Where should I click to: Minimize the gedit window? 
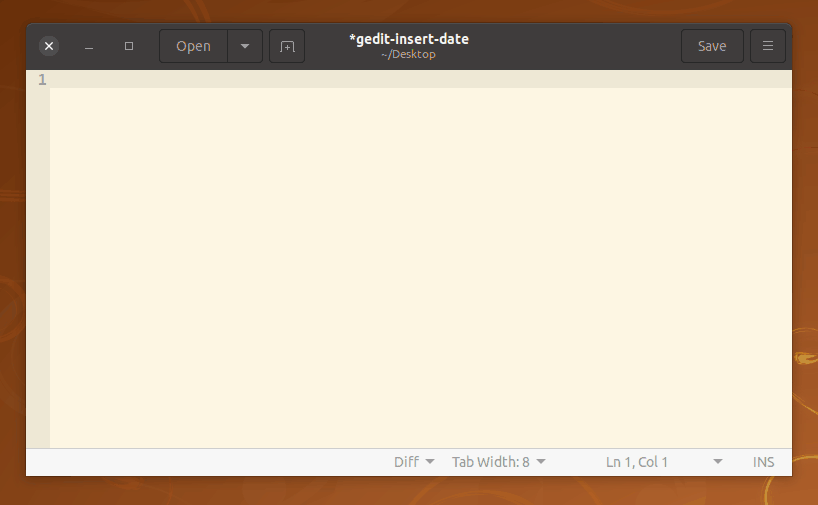click(89, 46)
